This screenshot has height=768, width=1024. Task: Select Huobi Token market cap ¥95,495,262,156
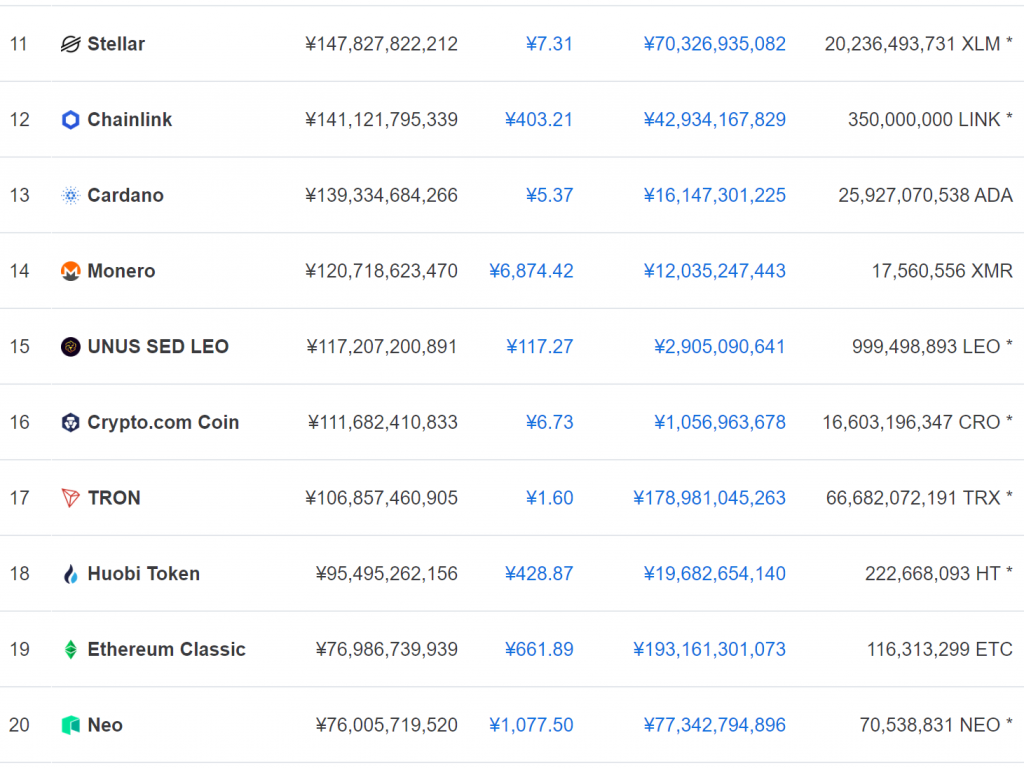click(x=387, y=574)
